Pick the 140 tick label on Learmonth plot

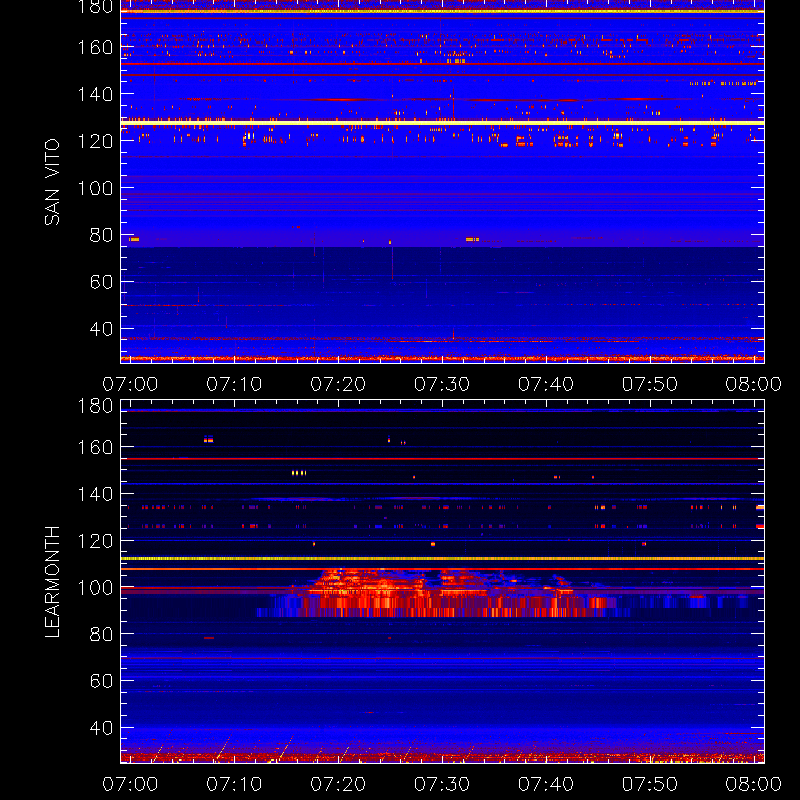[95, 494]
